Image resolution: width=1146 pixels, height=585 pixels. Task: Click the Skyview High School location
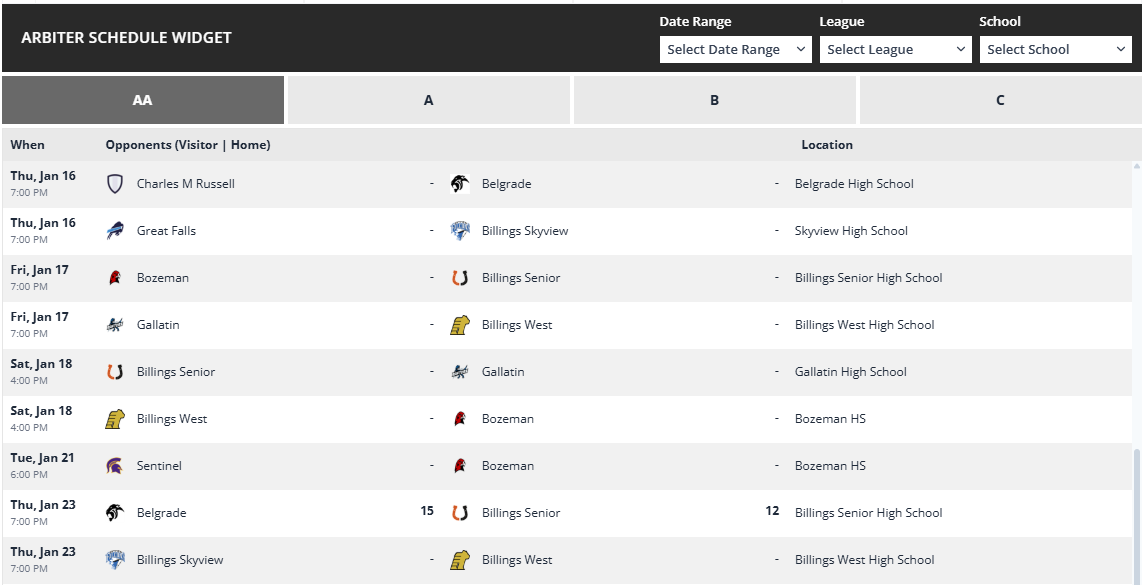(851, 230)
